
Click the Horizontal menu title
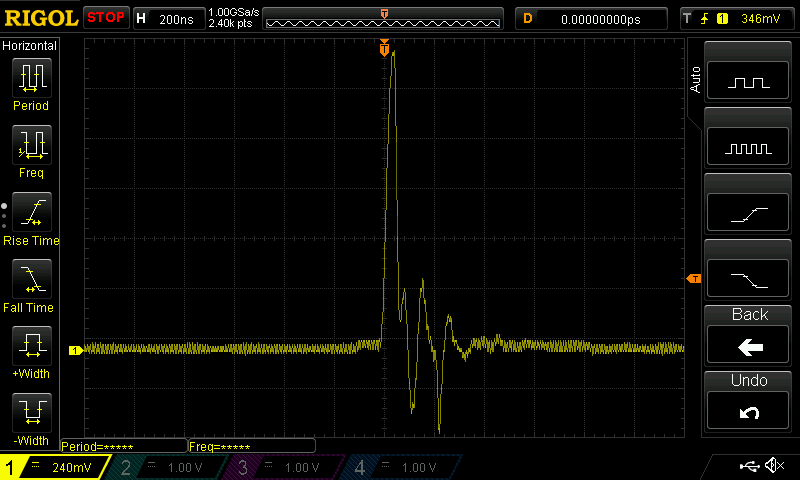(x=29, y=46)
